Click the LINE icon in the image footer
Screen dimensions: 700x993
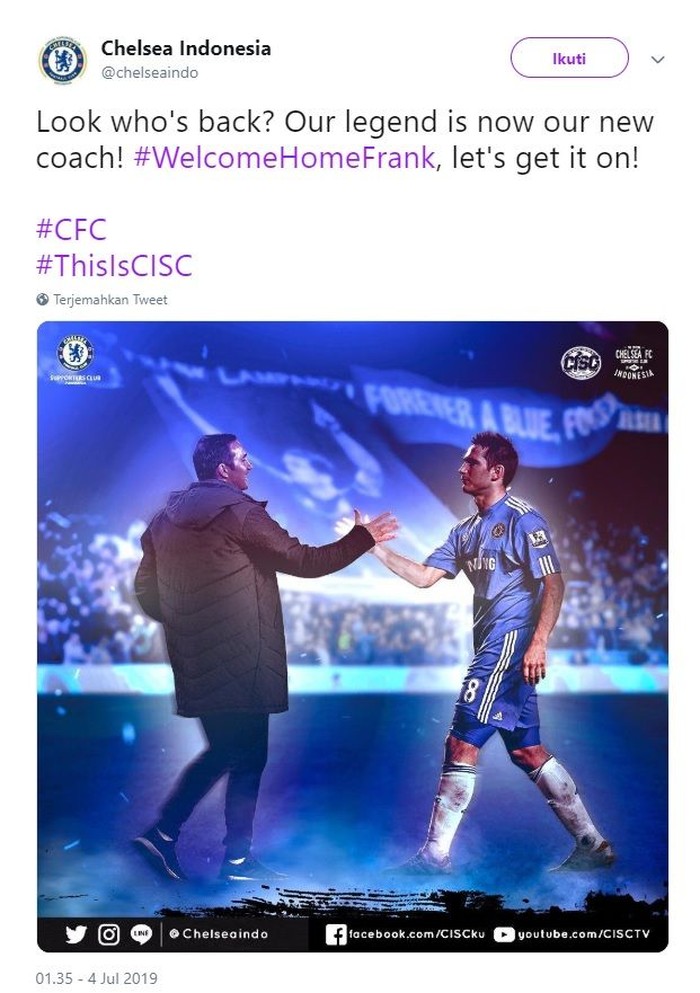(x=140, y=934)
